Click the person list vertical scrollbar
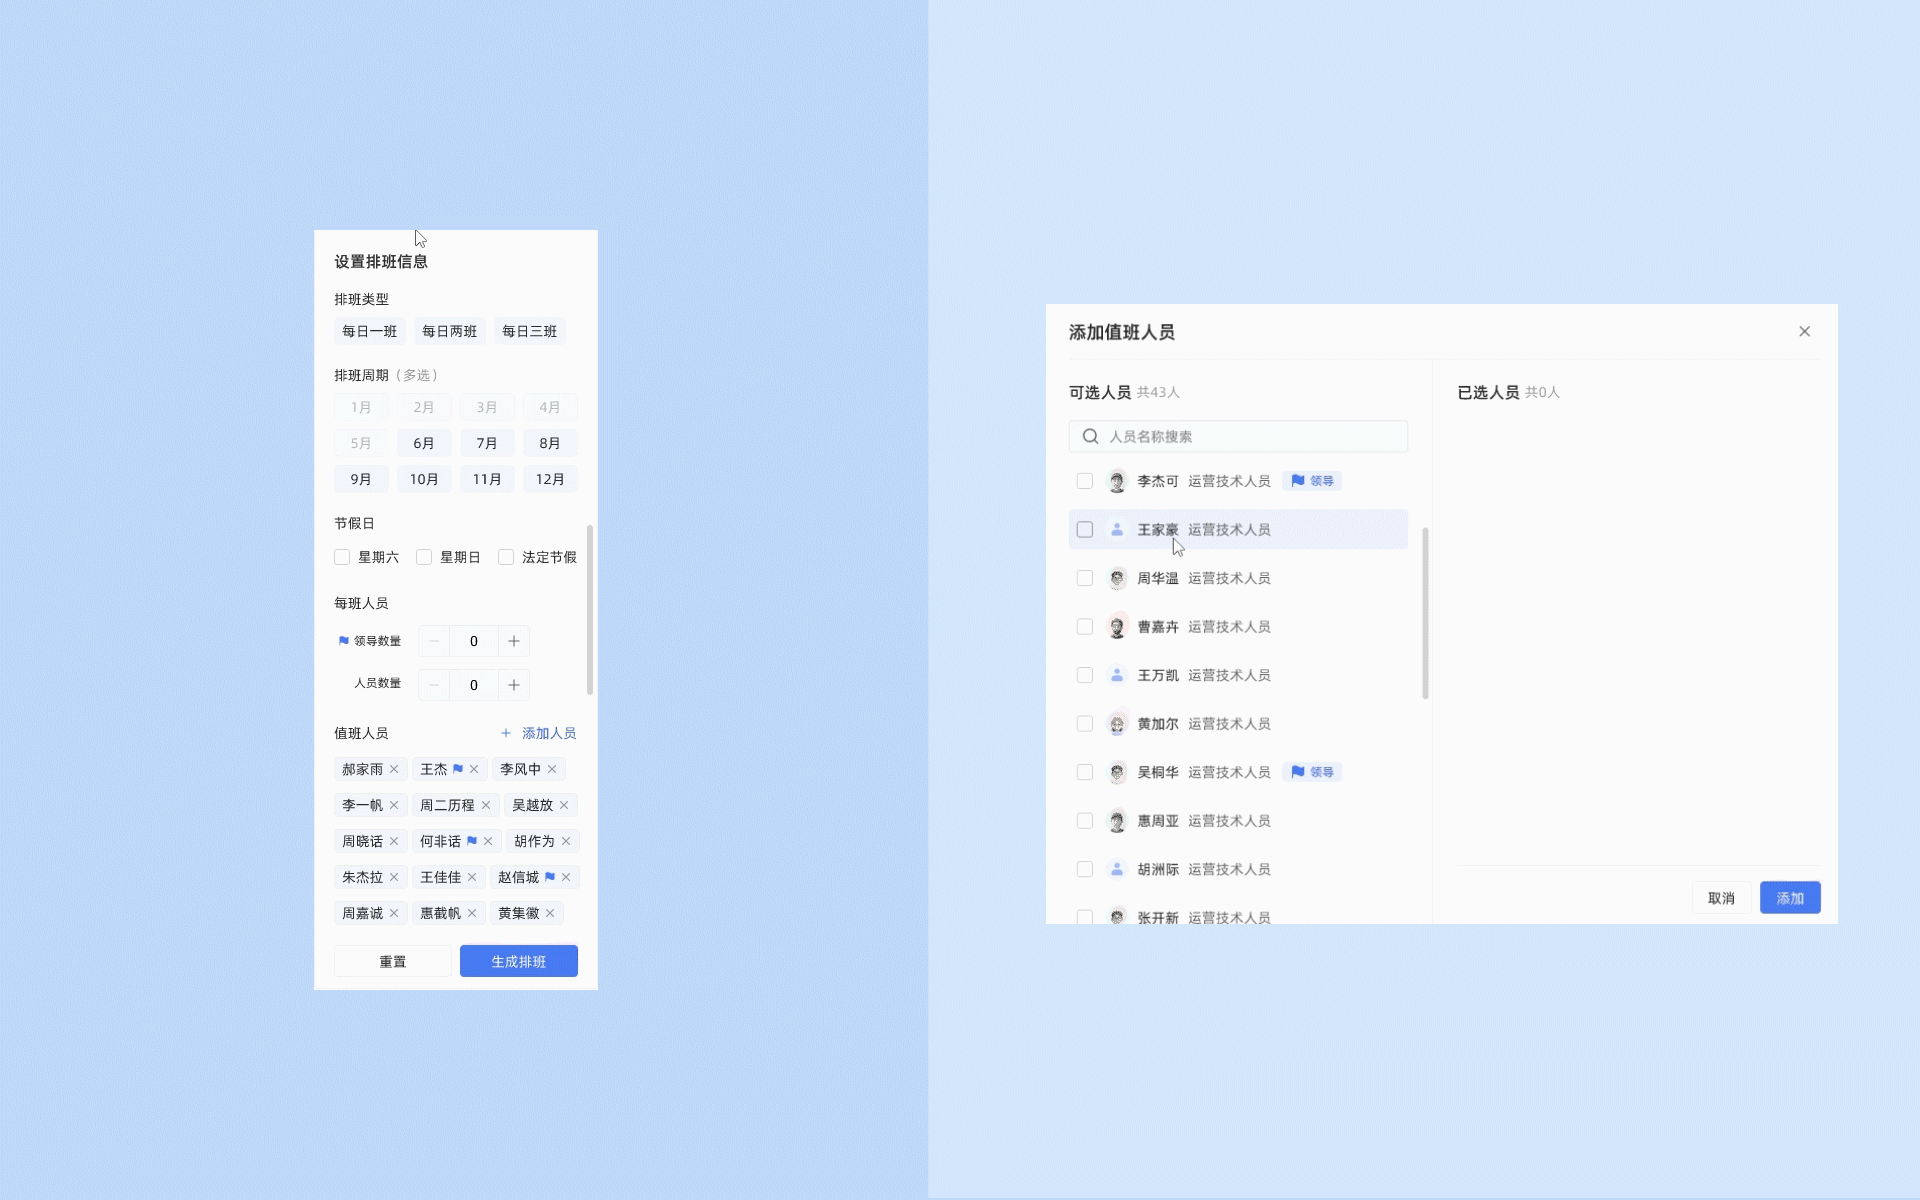1920x1200 pixels. pos(1425,612)
